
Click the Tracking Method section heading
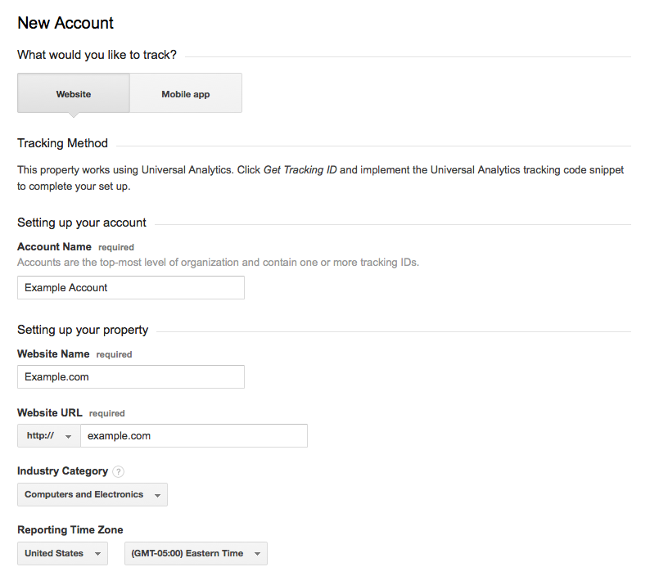point(62,143)
